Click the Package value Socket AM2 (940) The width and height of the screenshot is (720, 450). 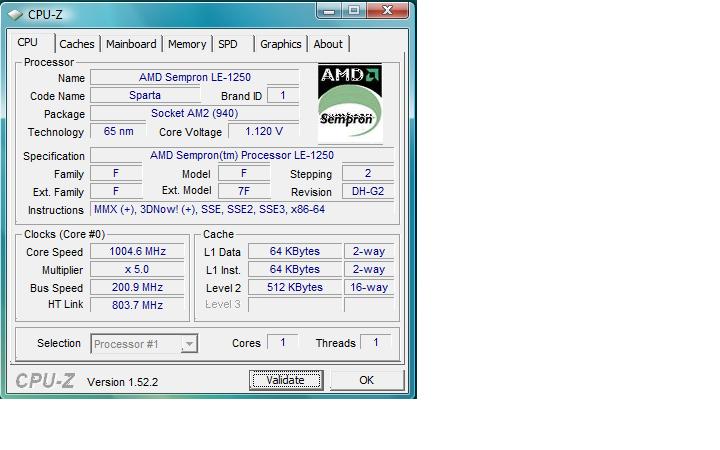[x=195, y=113]
